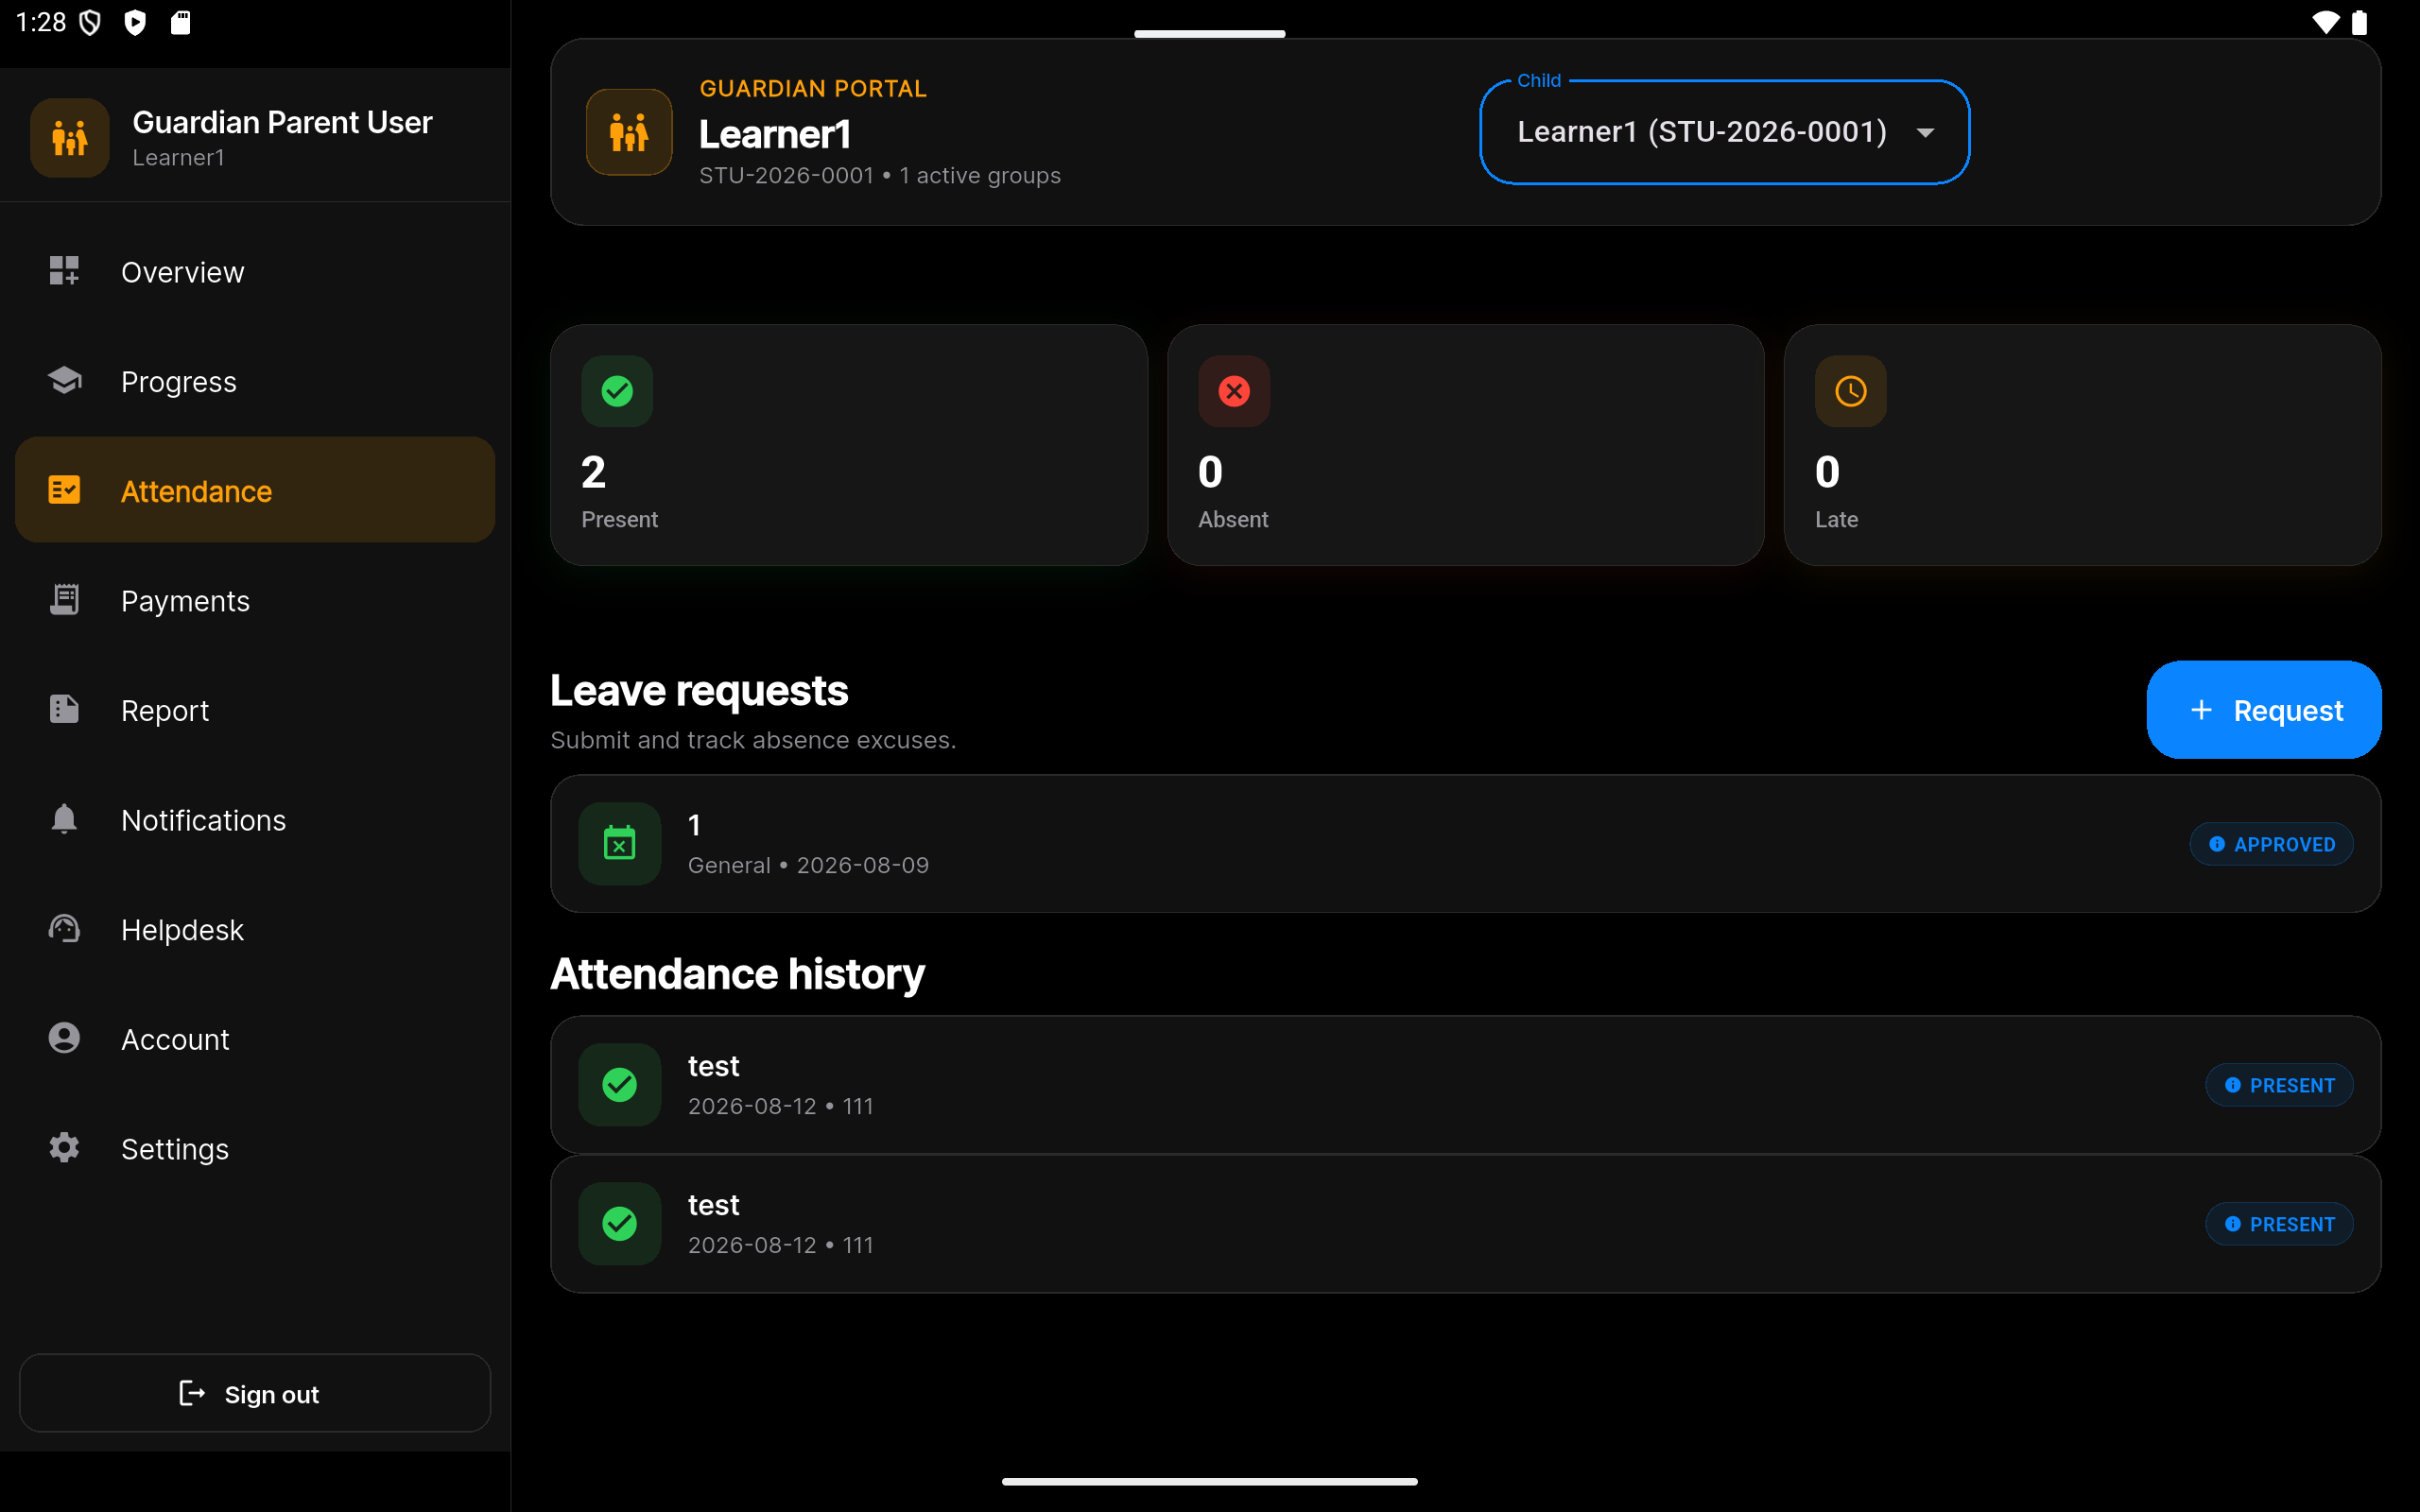Click the Report document icon

(x=64, y=709)
